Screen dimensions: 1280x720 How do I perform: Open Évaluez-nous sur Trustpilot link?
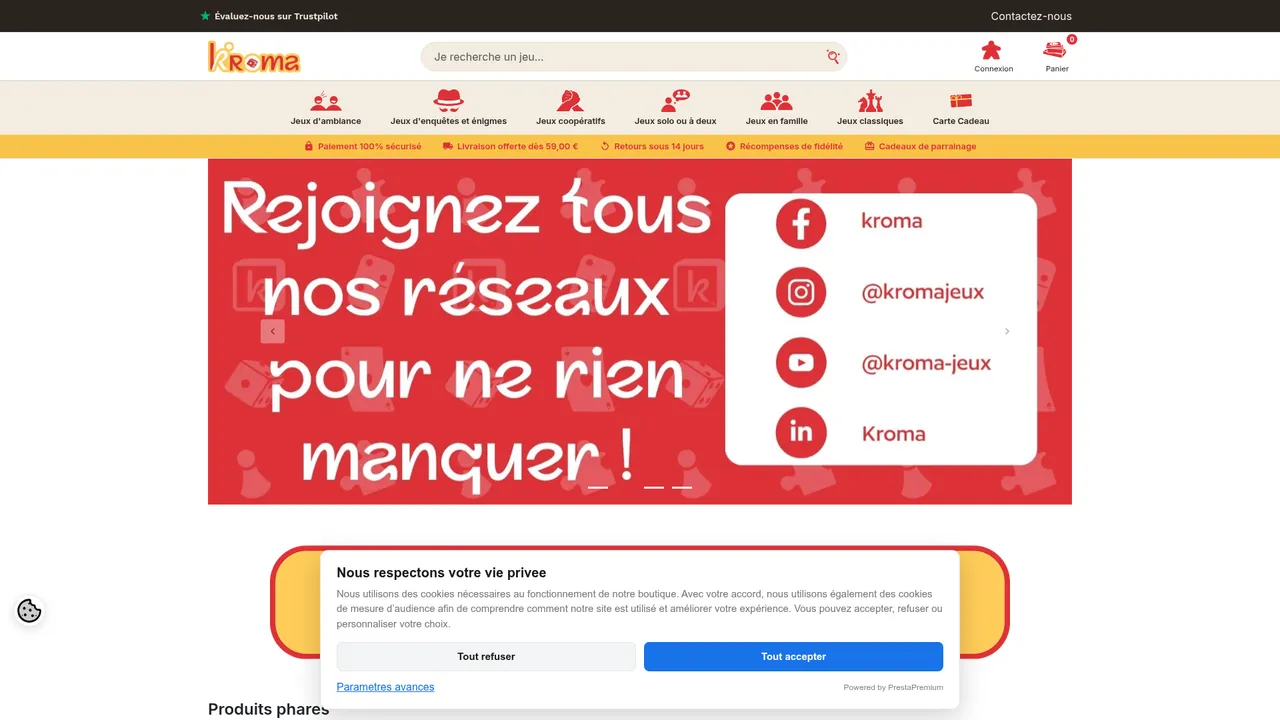pyautogui.click(x=269, y=16)
